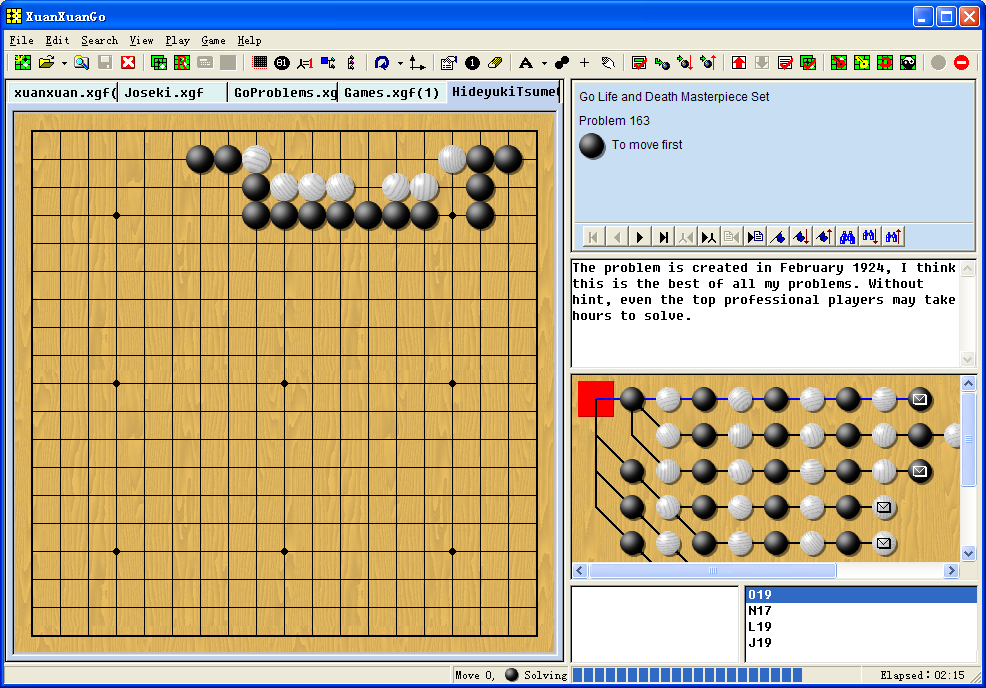Image resolution: width=986 pixels, height=688 pixels.
Task: Click the flag with down-arrow button
Action: point(801,237)
